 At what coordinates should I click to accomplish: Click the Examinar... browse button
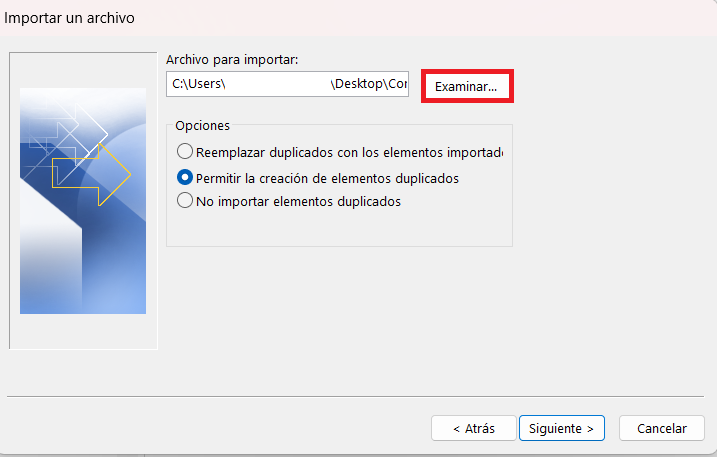466,86
